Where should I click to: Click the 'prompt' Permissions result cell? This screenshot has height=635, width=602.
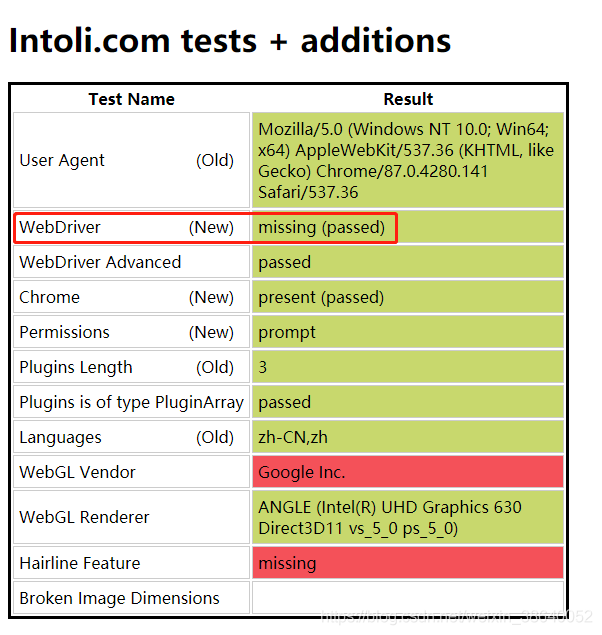click(408, 332)
